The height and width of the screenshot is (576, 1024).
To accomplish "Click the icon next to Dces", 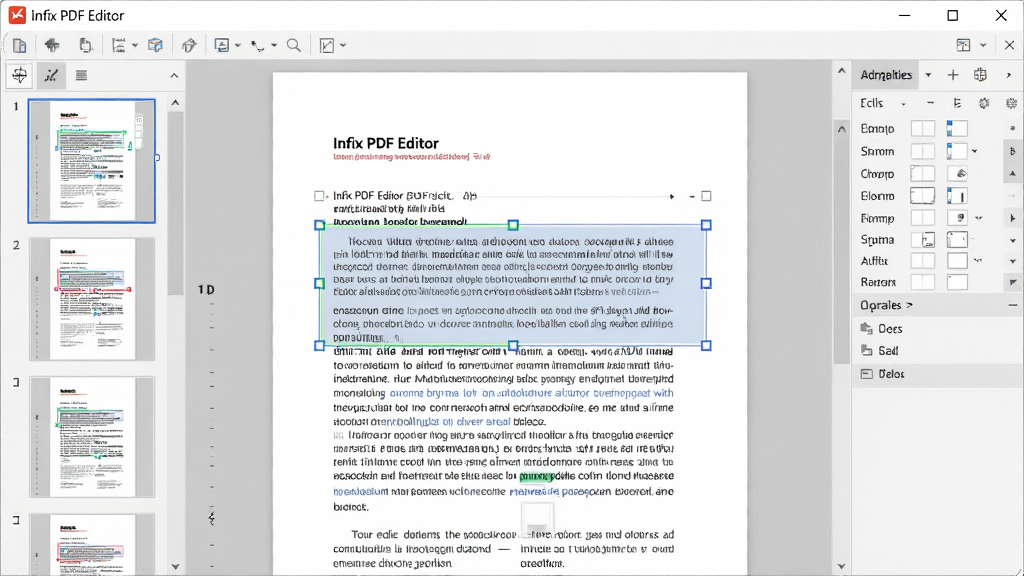I will coord(867,328).
